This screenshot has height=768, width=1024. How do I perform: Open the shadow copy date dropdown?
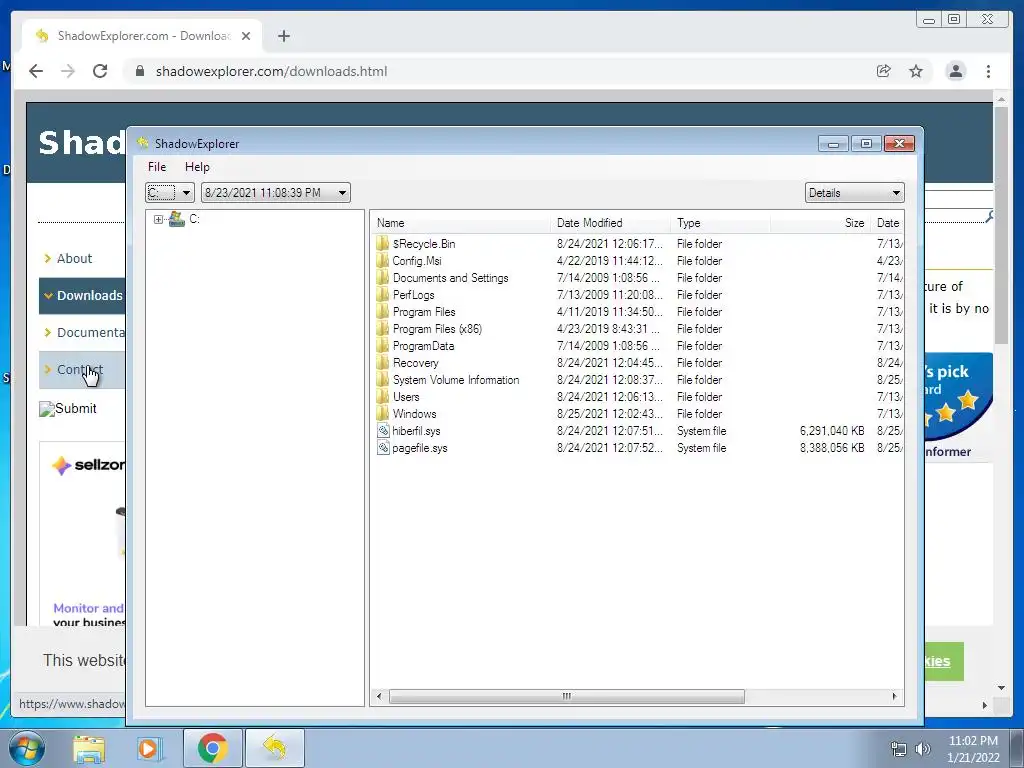342,193
